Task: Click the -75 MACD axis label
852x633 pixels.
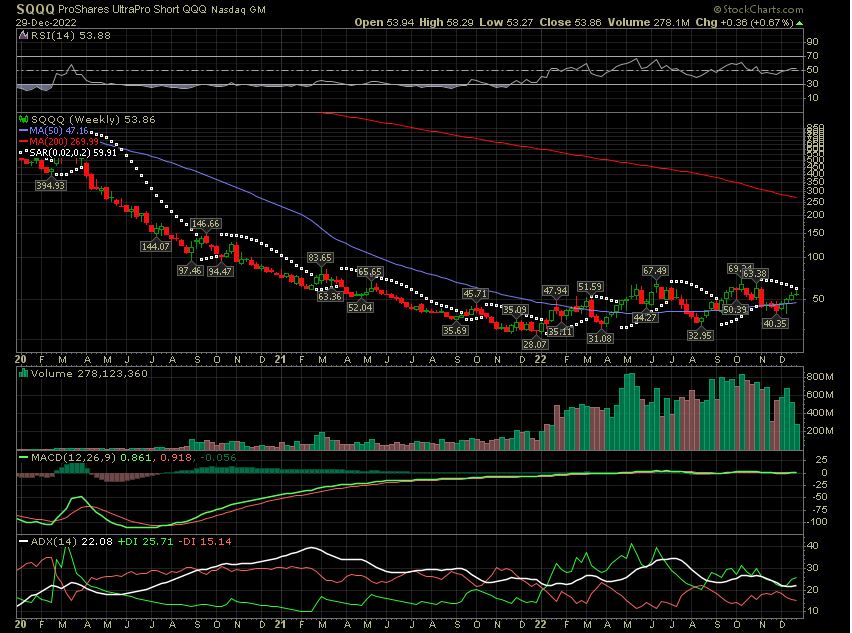Action: pos(819,510)
